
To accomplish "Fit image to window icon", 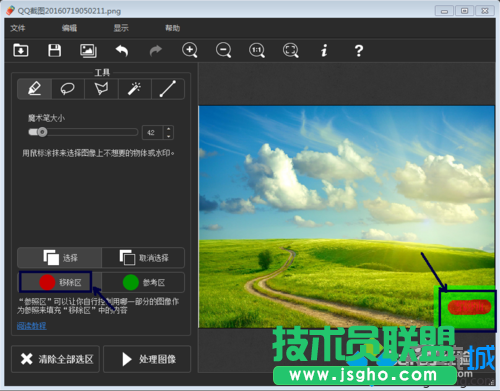I will tap(291, 51).
